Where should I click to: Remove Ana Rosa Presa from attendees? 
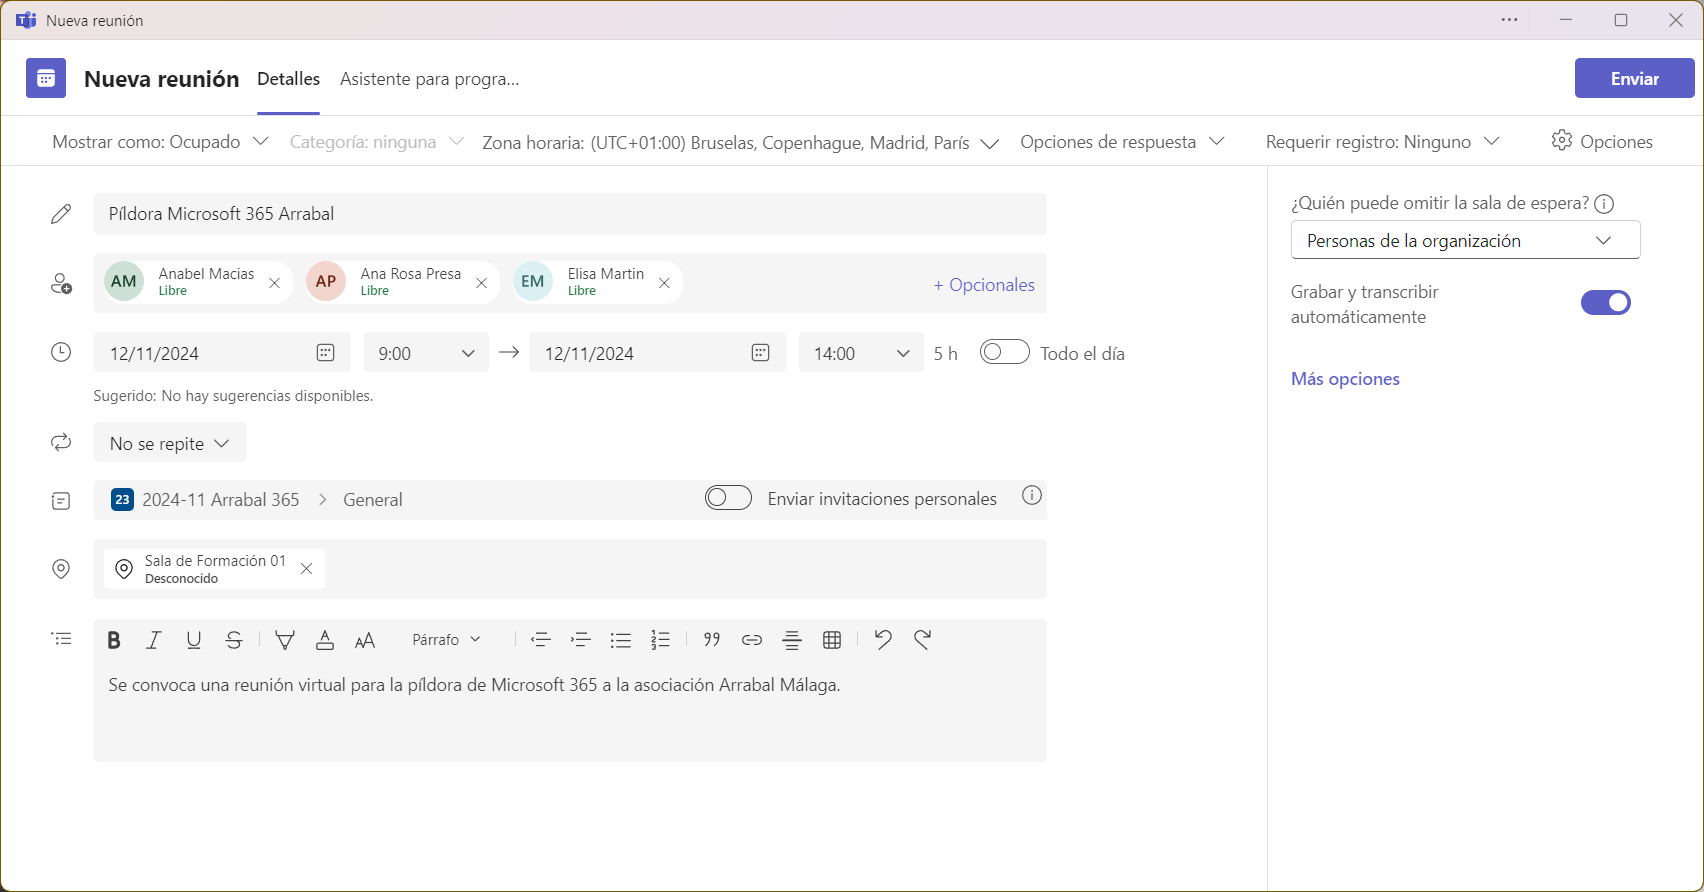(x=482, y=283)
